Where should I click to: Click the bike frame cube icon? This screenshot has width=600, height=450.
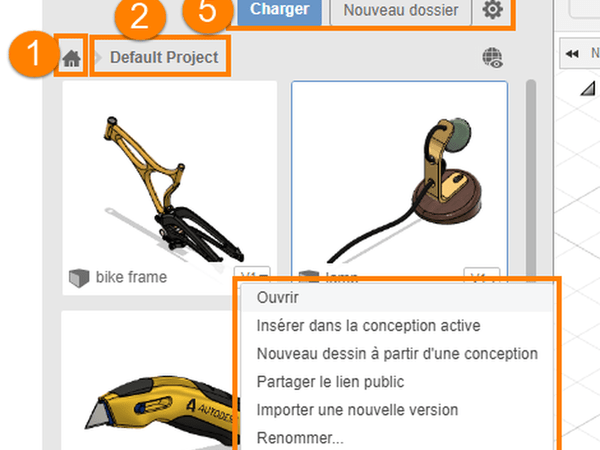pyautogui.click(x=79, y=277)
